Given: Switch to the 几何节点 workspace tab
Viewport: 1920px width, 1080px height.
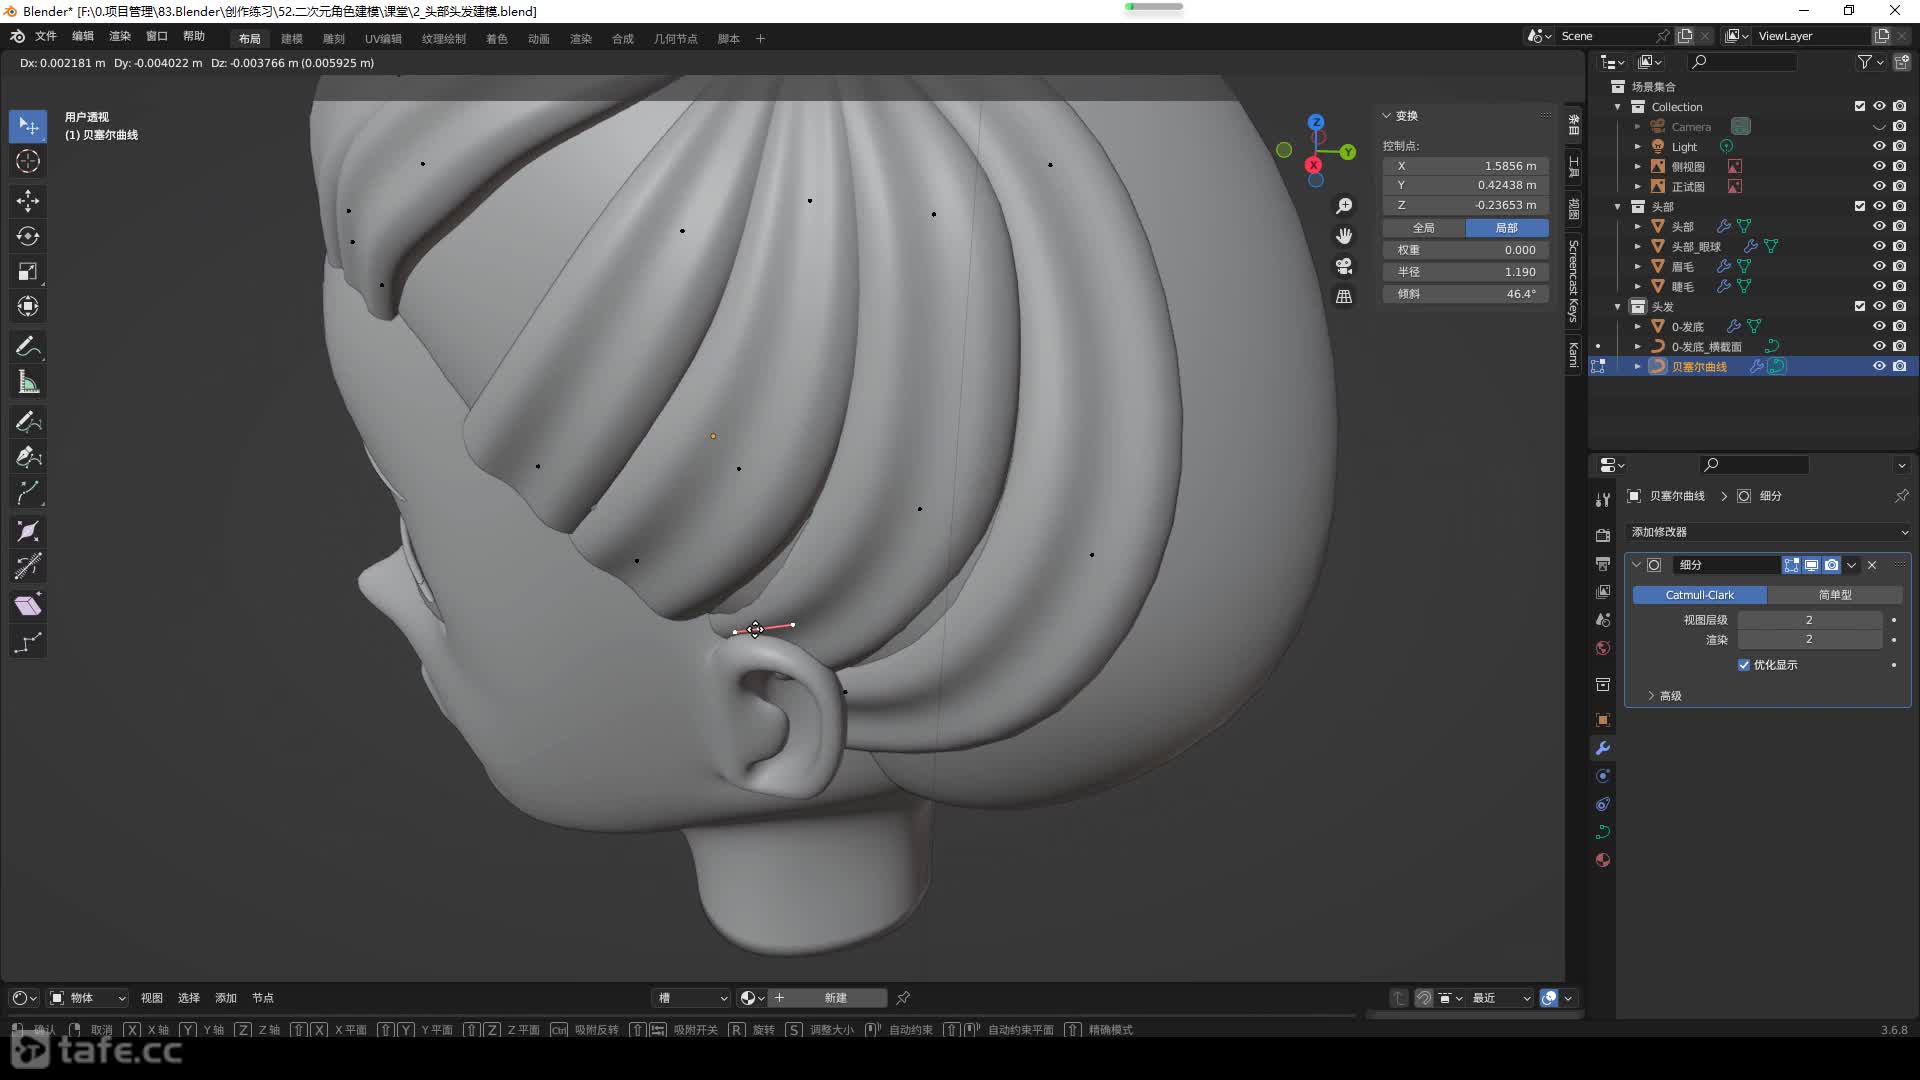Looking at the screenshot, I should pos(676,39).
